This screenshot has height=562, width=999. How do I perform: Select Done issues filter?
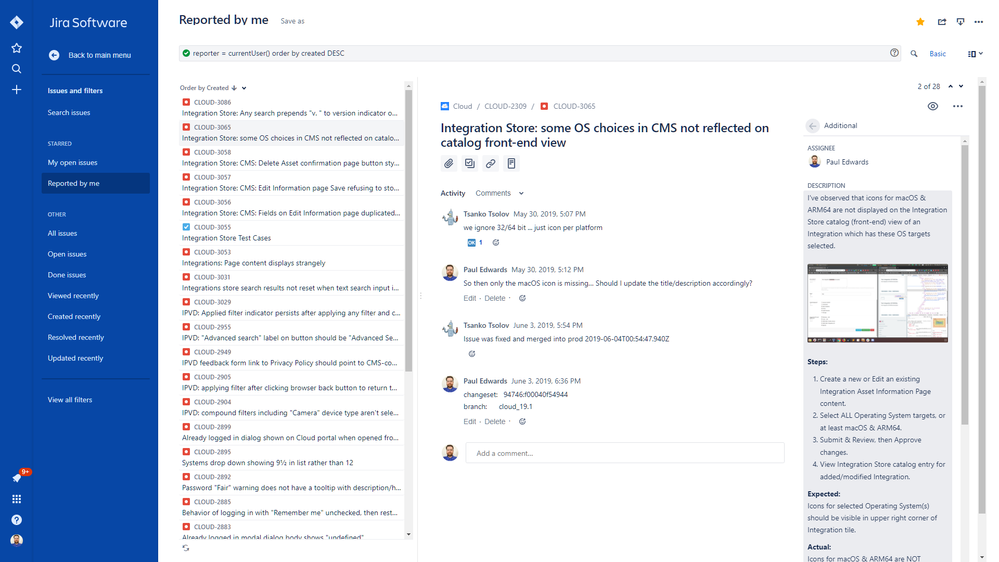67,275
